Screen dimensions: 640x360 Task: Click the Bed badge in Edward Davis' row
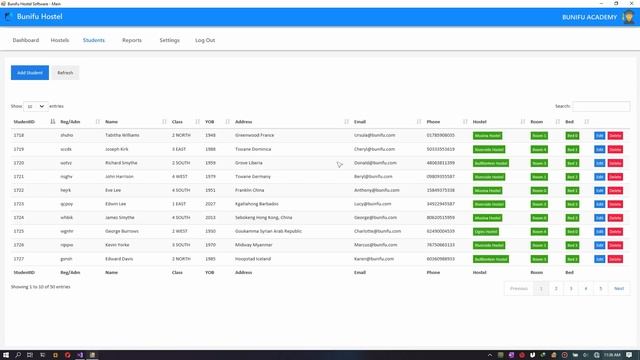[572, 259]
